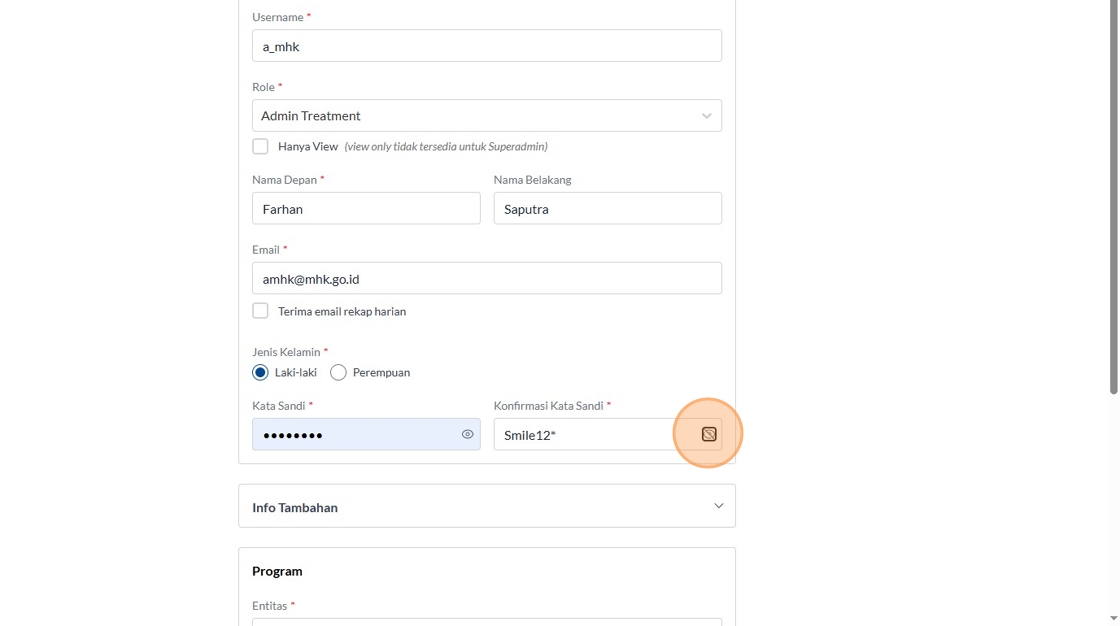Click the Info Tambahan header text
1120x626 pixels.
tap(295, 507)
